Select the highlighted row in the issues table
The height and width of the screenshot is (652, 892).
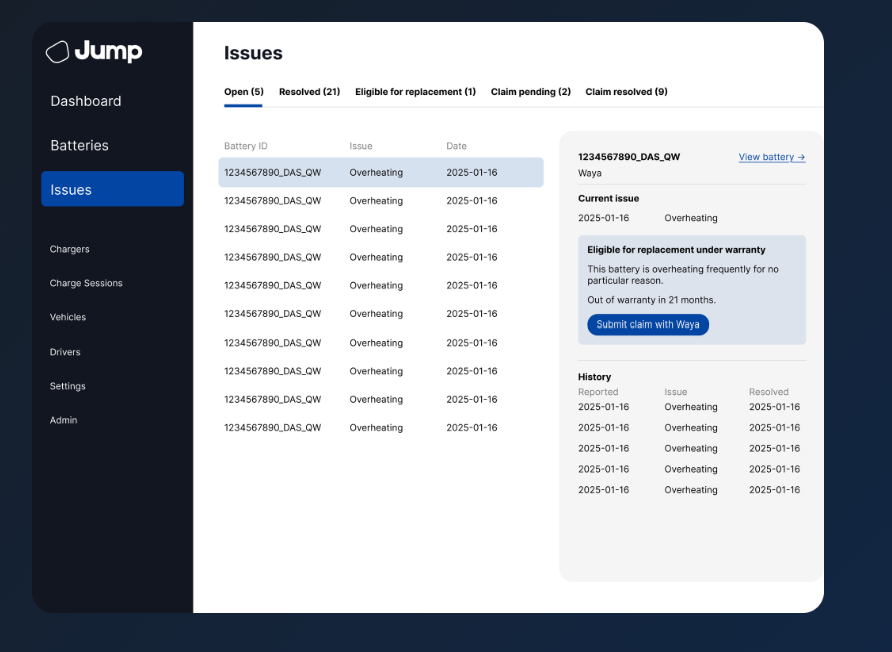(381, 172)
